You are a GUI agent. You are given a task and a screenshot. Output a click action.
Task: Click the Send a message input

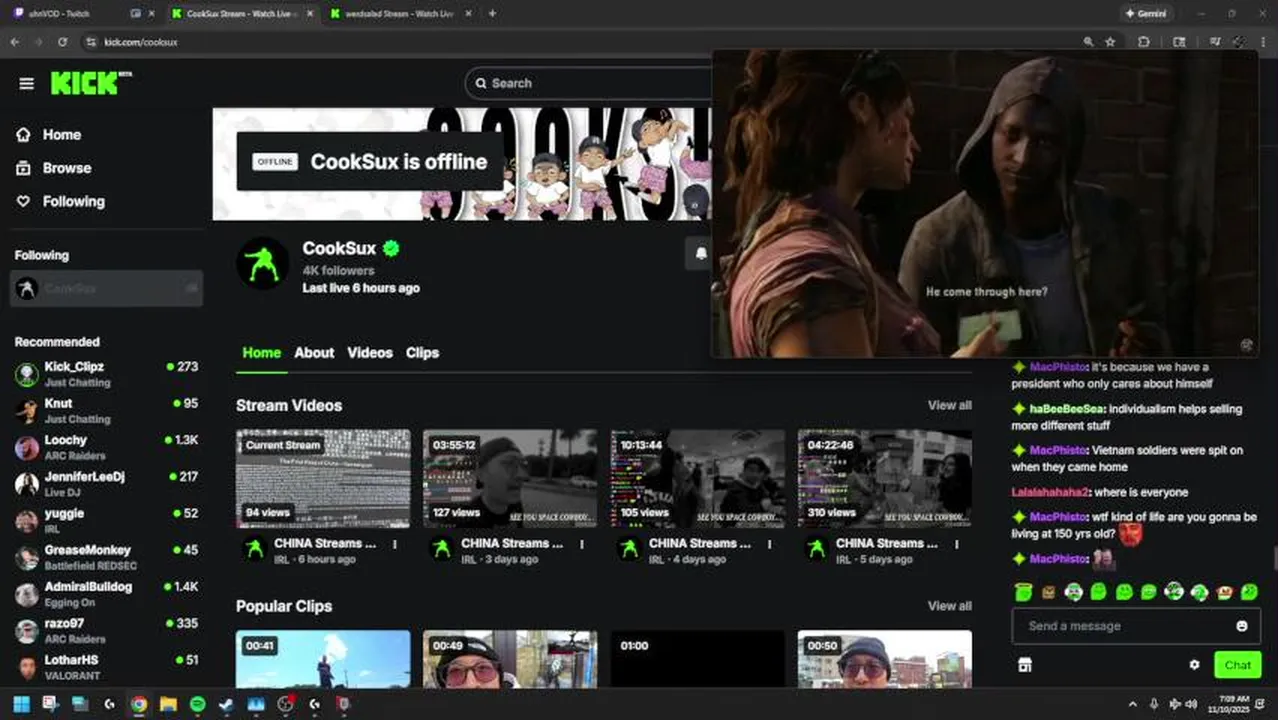click(x=1125, y=626)
